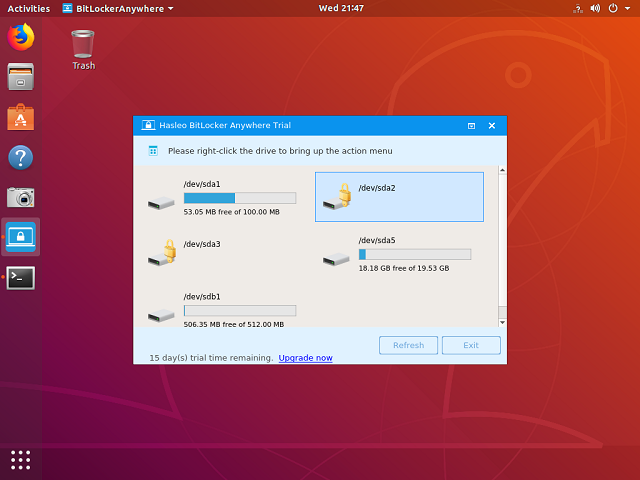Click the Upgrade now link

pyautogui.click(x=305, y=357)
